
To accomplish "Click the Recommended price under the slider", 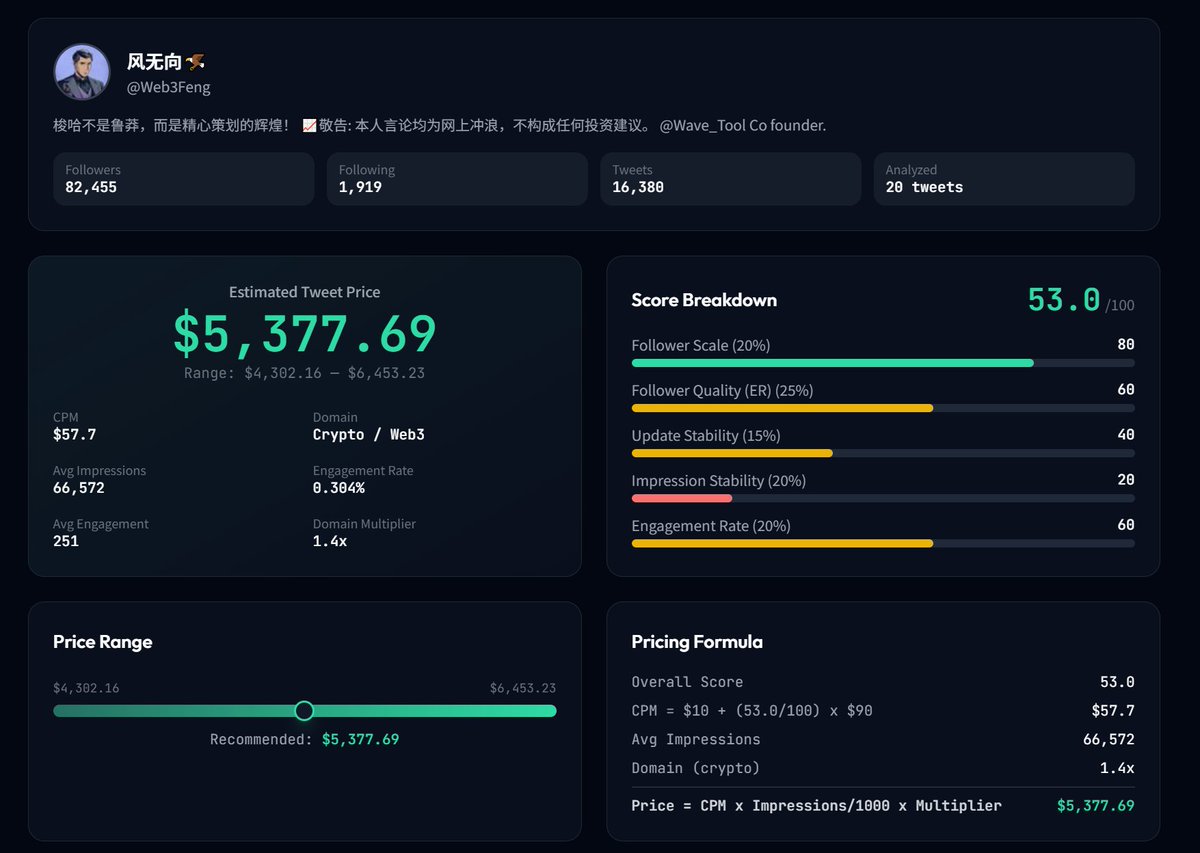I will (360, 740).
